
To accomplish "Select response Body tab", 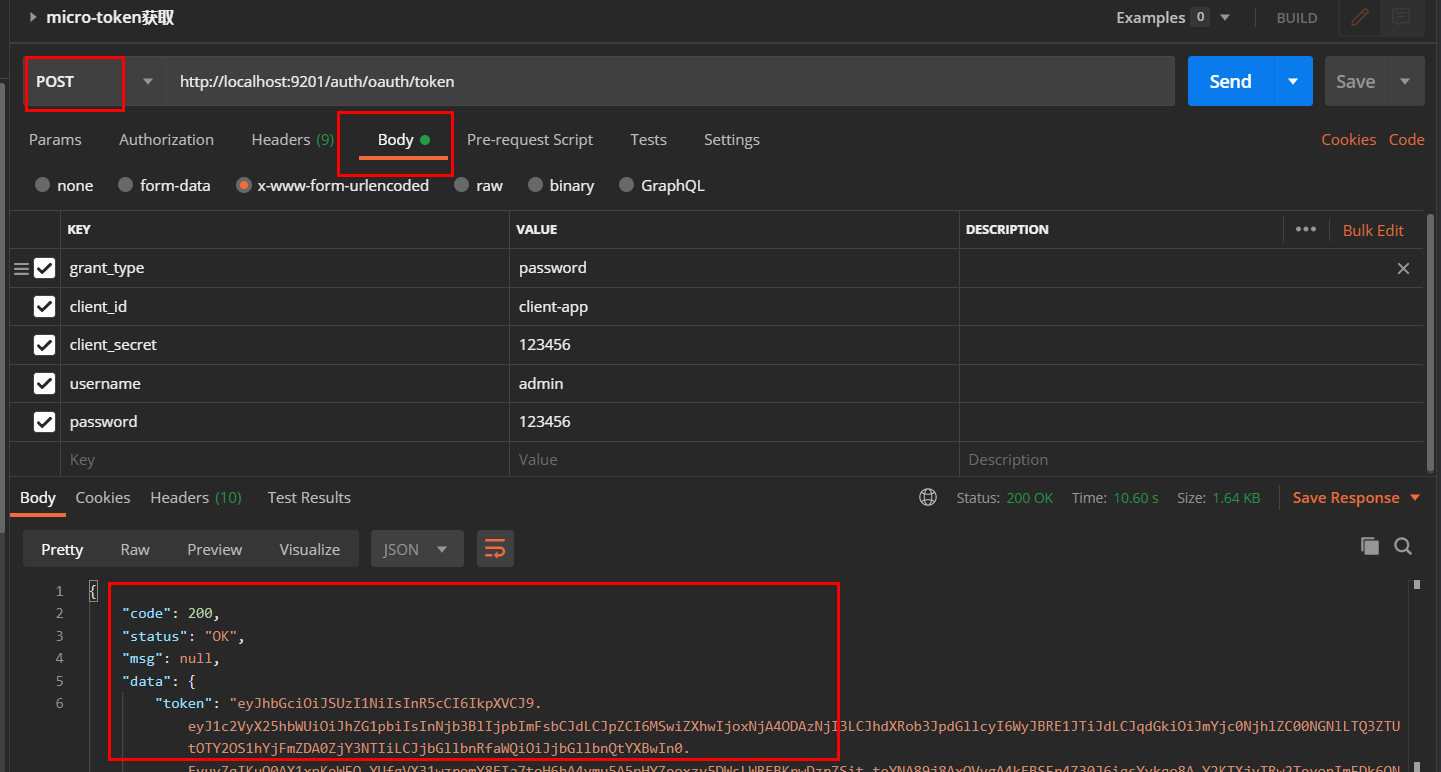I will click(x=38, y=497).
